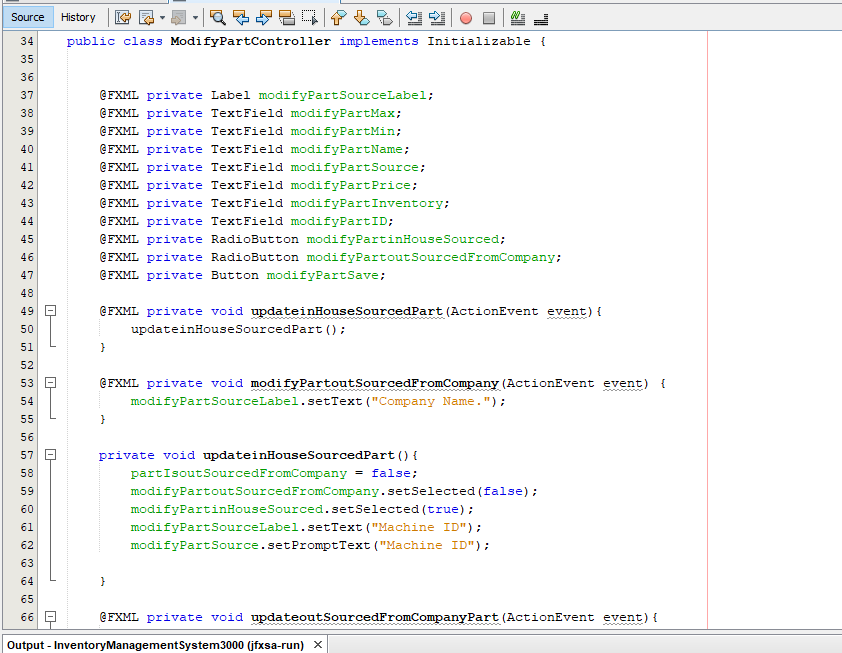Click "Machine ID" string on setPromptText line
Screen dimensions: 842x653
[x=427, y=545]
